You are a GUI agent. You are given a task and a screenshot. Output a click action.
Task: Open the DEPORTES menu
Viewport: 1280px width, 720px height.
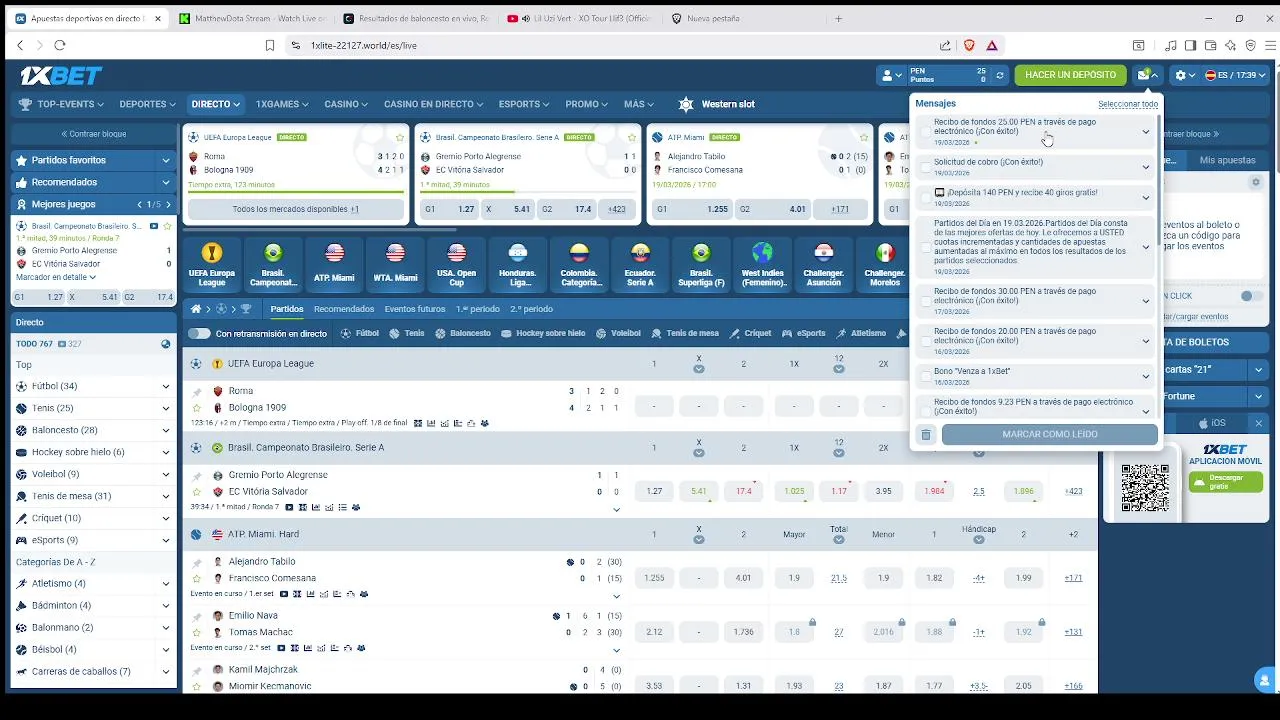[147, 104]
